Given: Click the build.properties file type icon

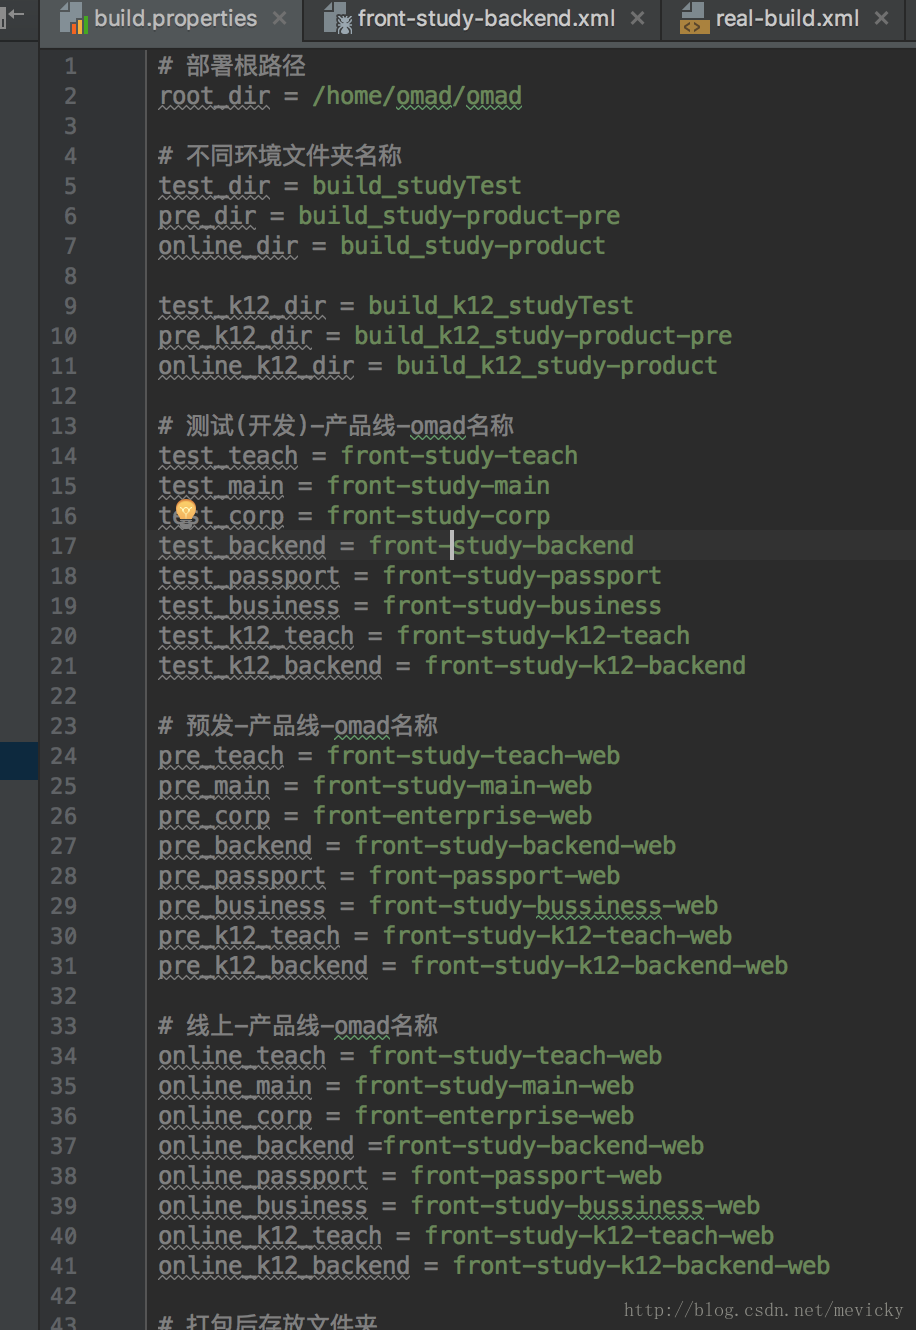Looking at the screenshot, I should pyautogui.click(x=73, y=18).
